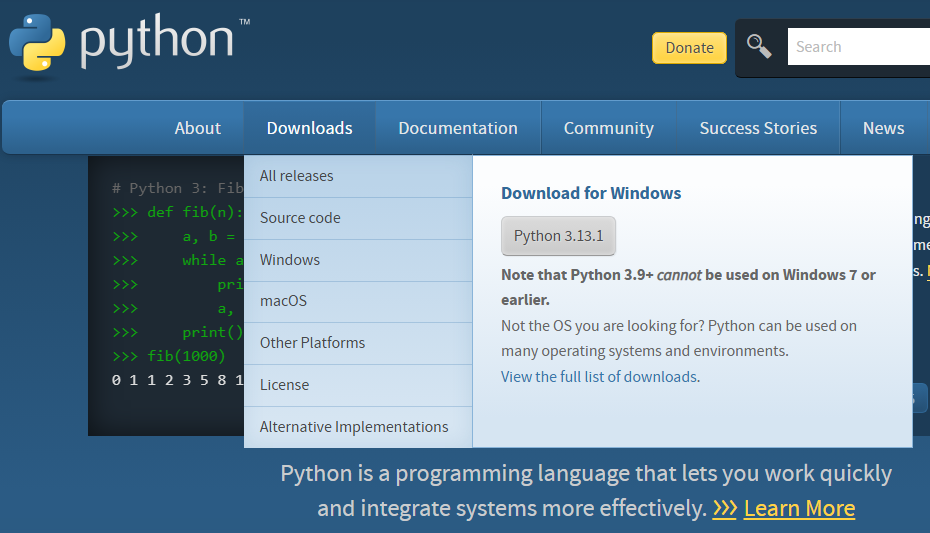This screenshot has height=533, width=930.
Task: Focus the Search input field
Action: pyautogui.click(x=858, y=47)
